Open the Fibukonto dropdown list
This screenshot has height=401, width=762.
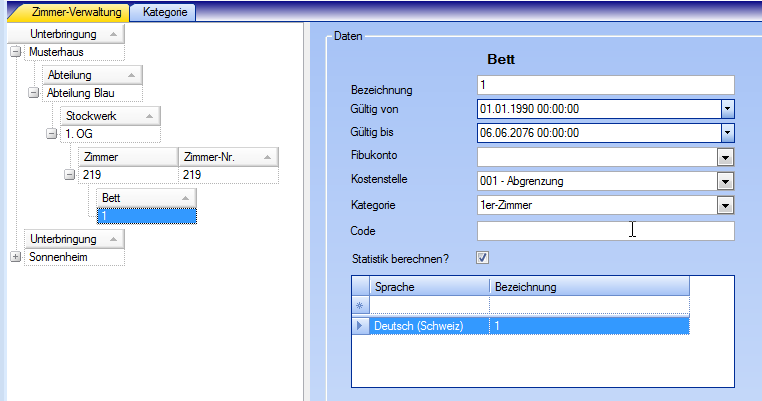(725, 157)
